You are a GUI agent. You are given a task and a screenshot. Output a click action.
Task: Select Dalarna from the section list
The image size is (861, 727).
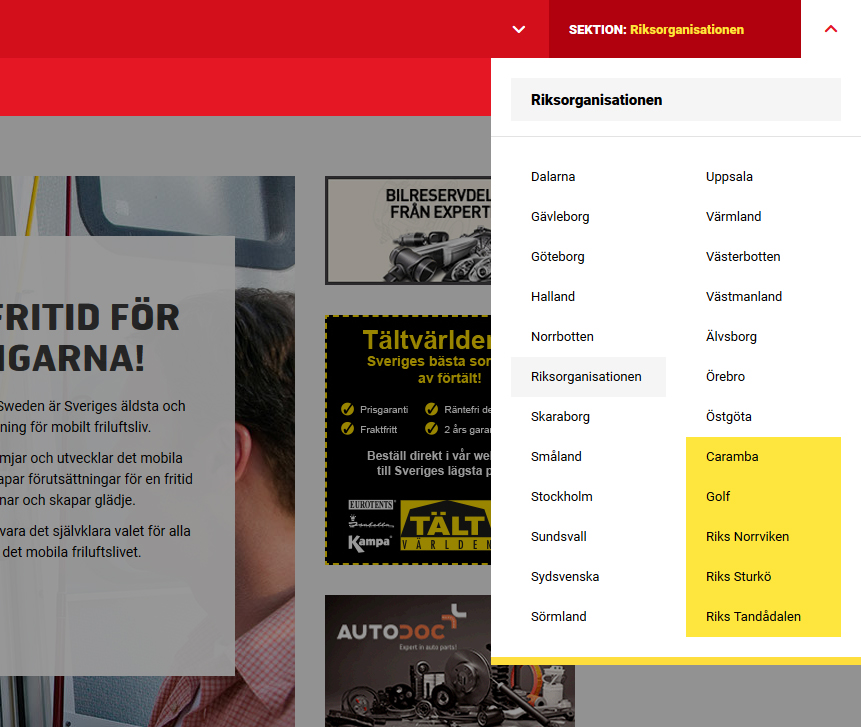553,177
